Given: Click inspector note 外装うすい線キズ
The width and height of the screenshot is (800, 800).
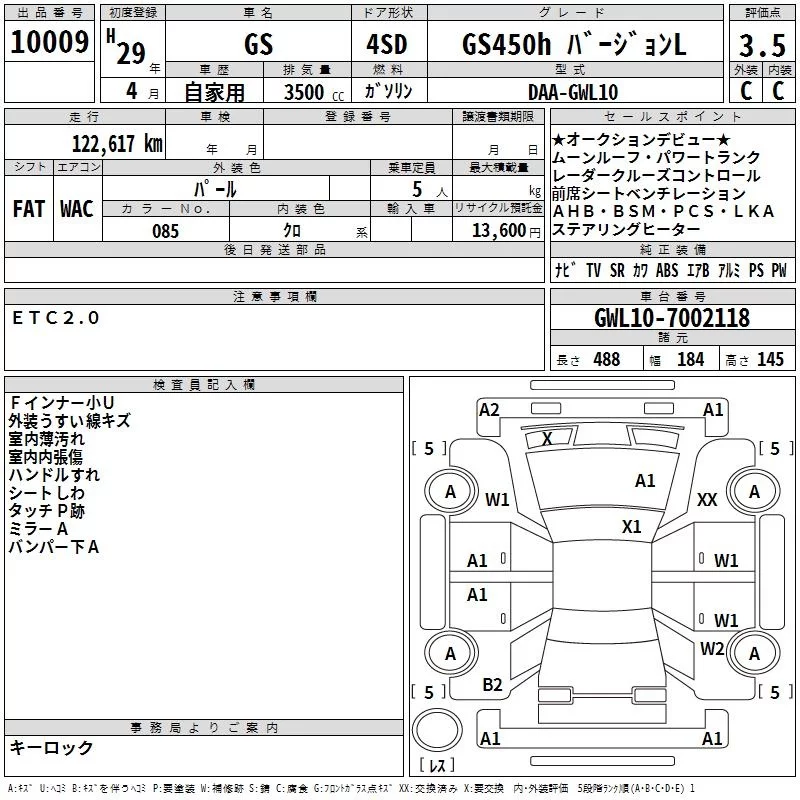Looking at the screenshot, I should [69, 421].
